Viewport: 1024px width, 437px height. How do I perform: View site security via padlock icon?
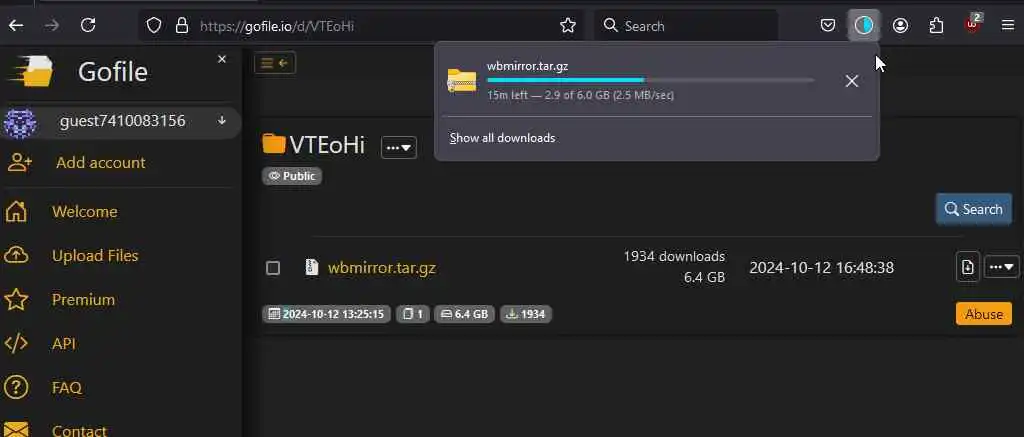coord(182,25)
